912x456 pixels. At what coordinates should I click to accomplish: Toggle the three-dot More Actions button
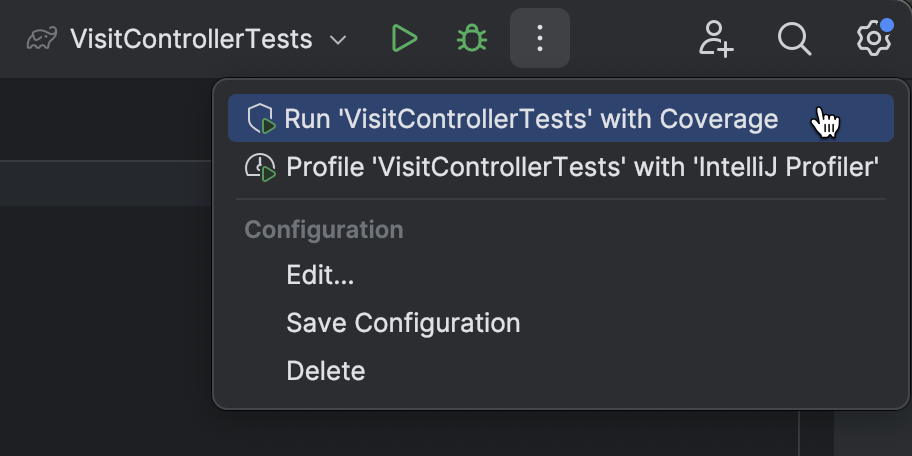pyautogui.click(x=540, y=40)
